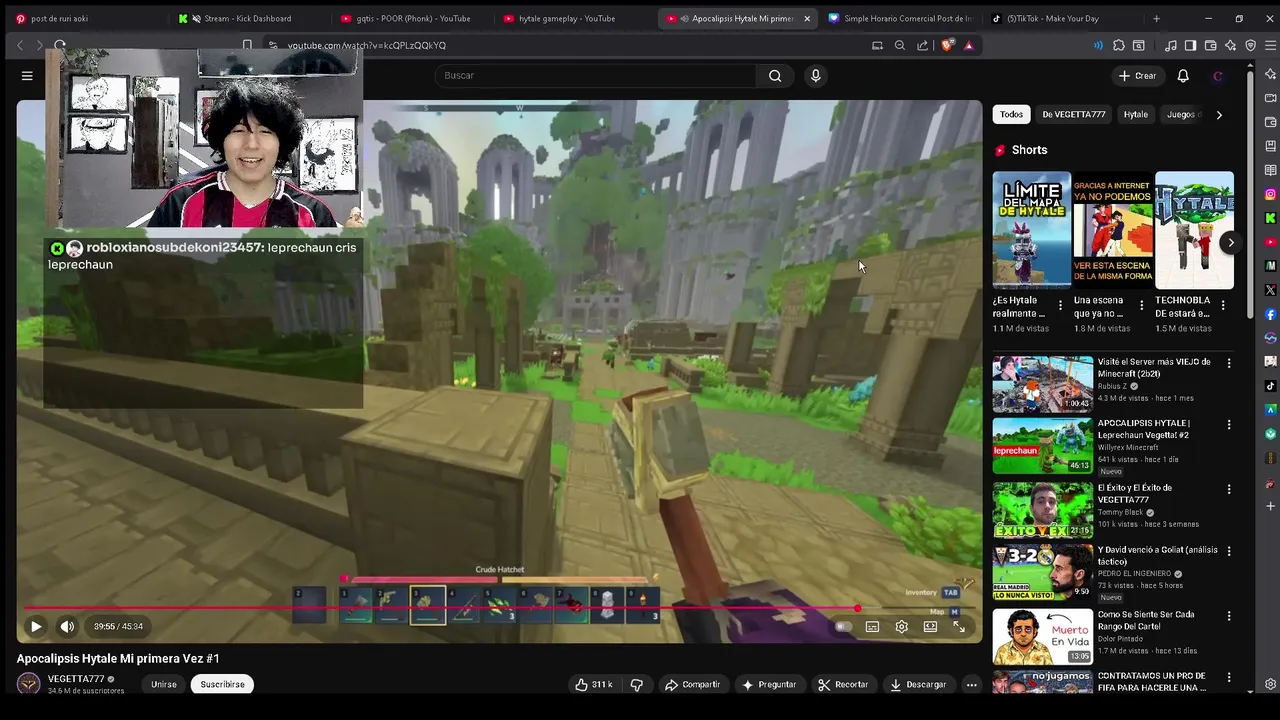Focus the Buscar search field
Screen dimensions: 1280x720
click(x=595, y=76)
